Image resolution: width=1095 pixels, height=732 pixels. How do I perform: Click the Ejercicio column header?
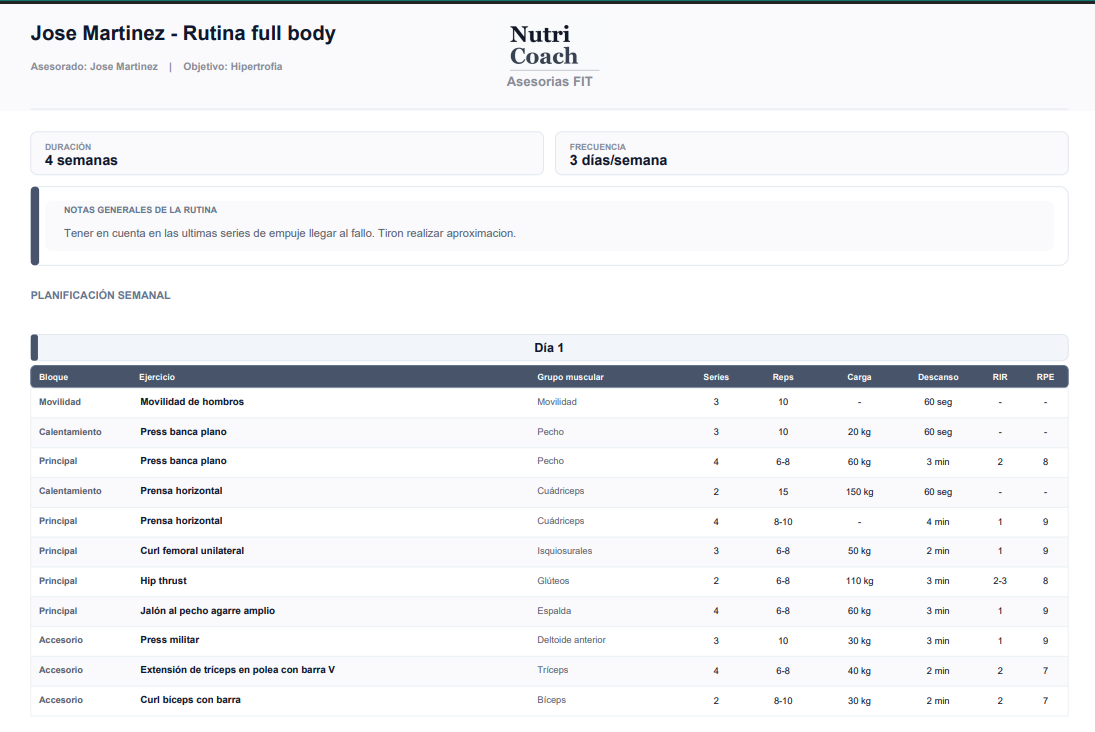[x=157, y=377]
